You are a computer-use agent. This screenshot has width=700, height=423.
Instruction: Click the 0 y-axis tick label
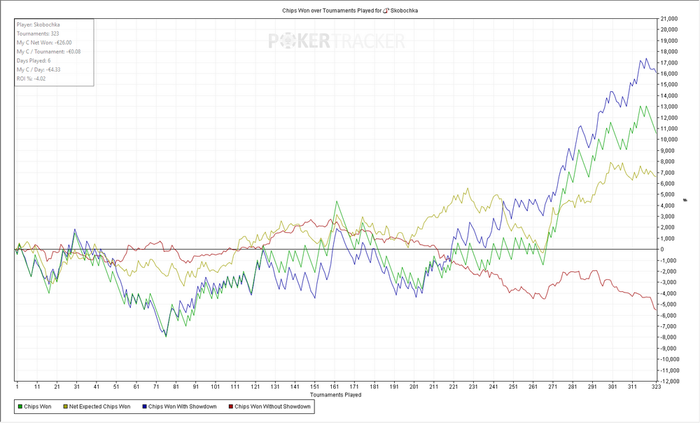tap(662, 249)
